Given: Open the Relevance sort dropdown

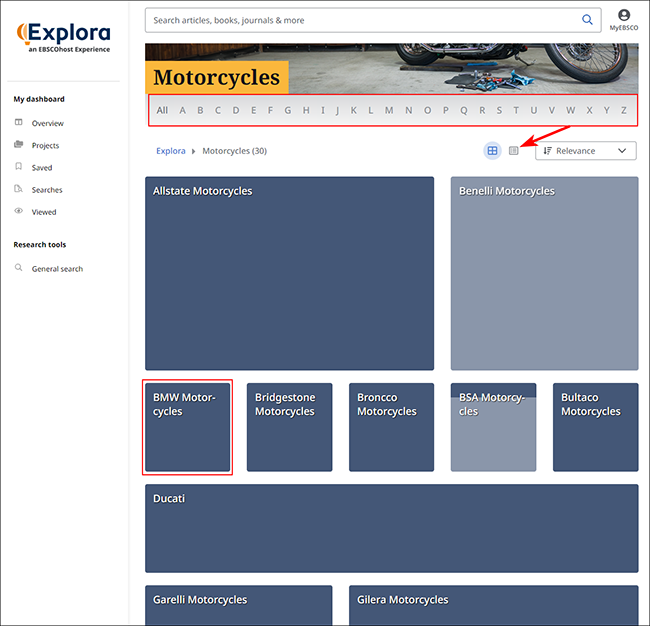Looking at the screenshot, I should [586, 150].
